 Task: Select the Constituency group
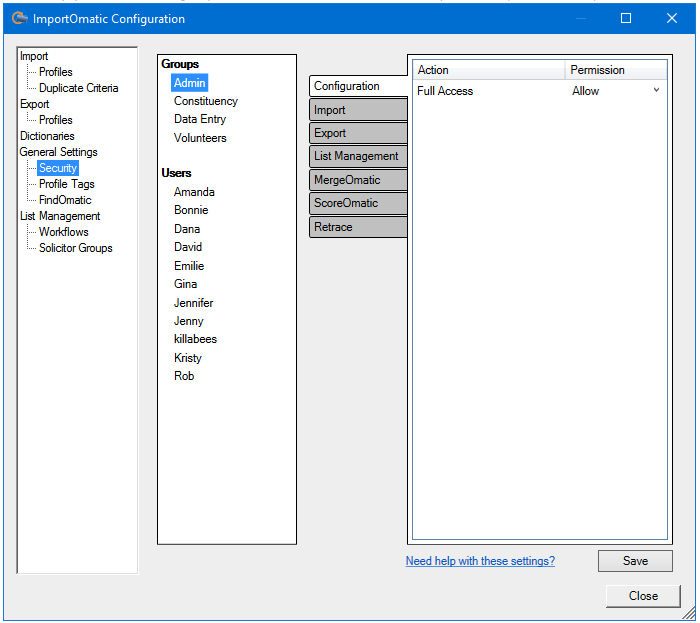coord(206,101)
